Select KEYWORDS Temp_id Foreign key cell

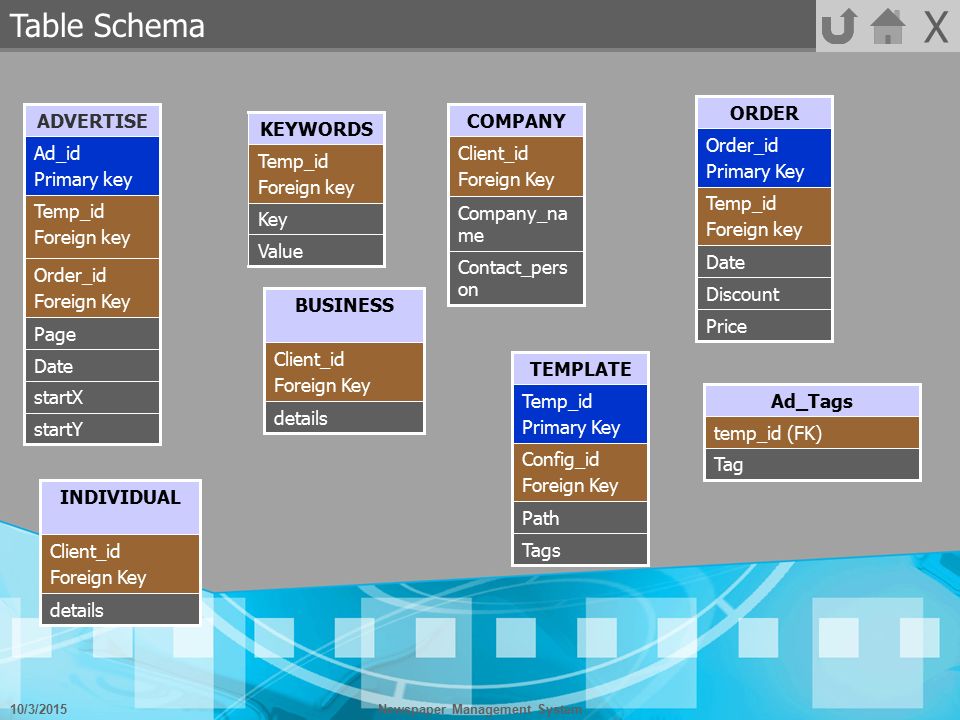[x=316, y=174]
